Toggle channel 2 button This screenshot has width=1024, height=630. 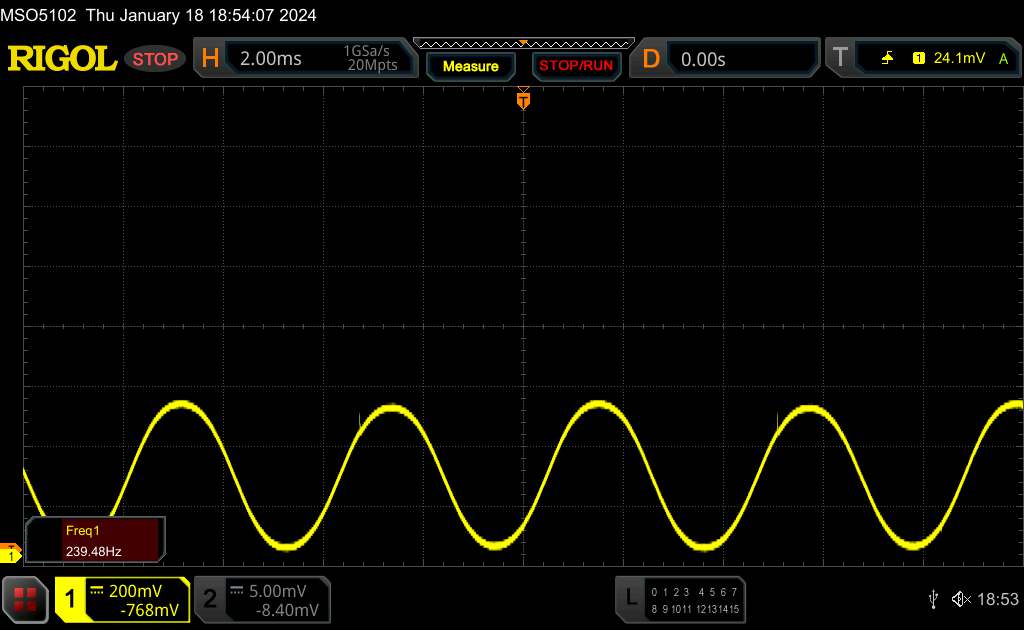(x=210, y=599)
